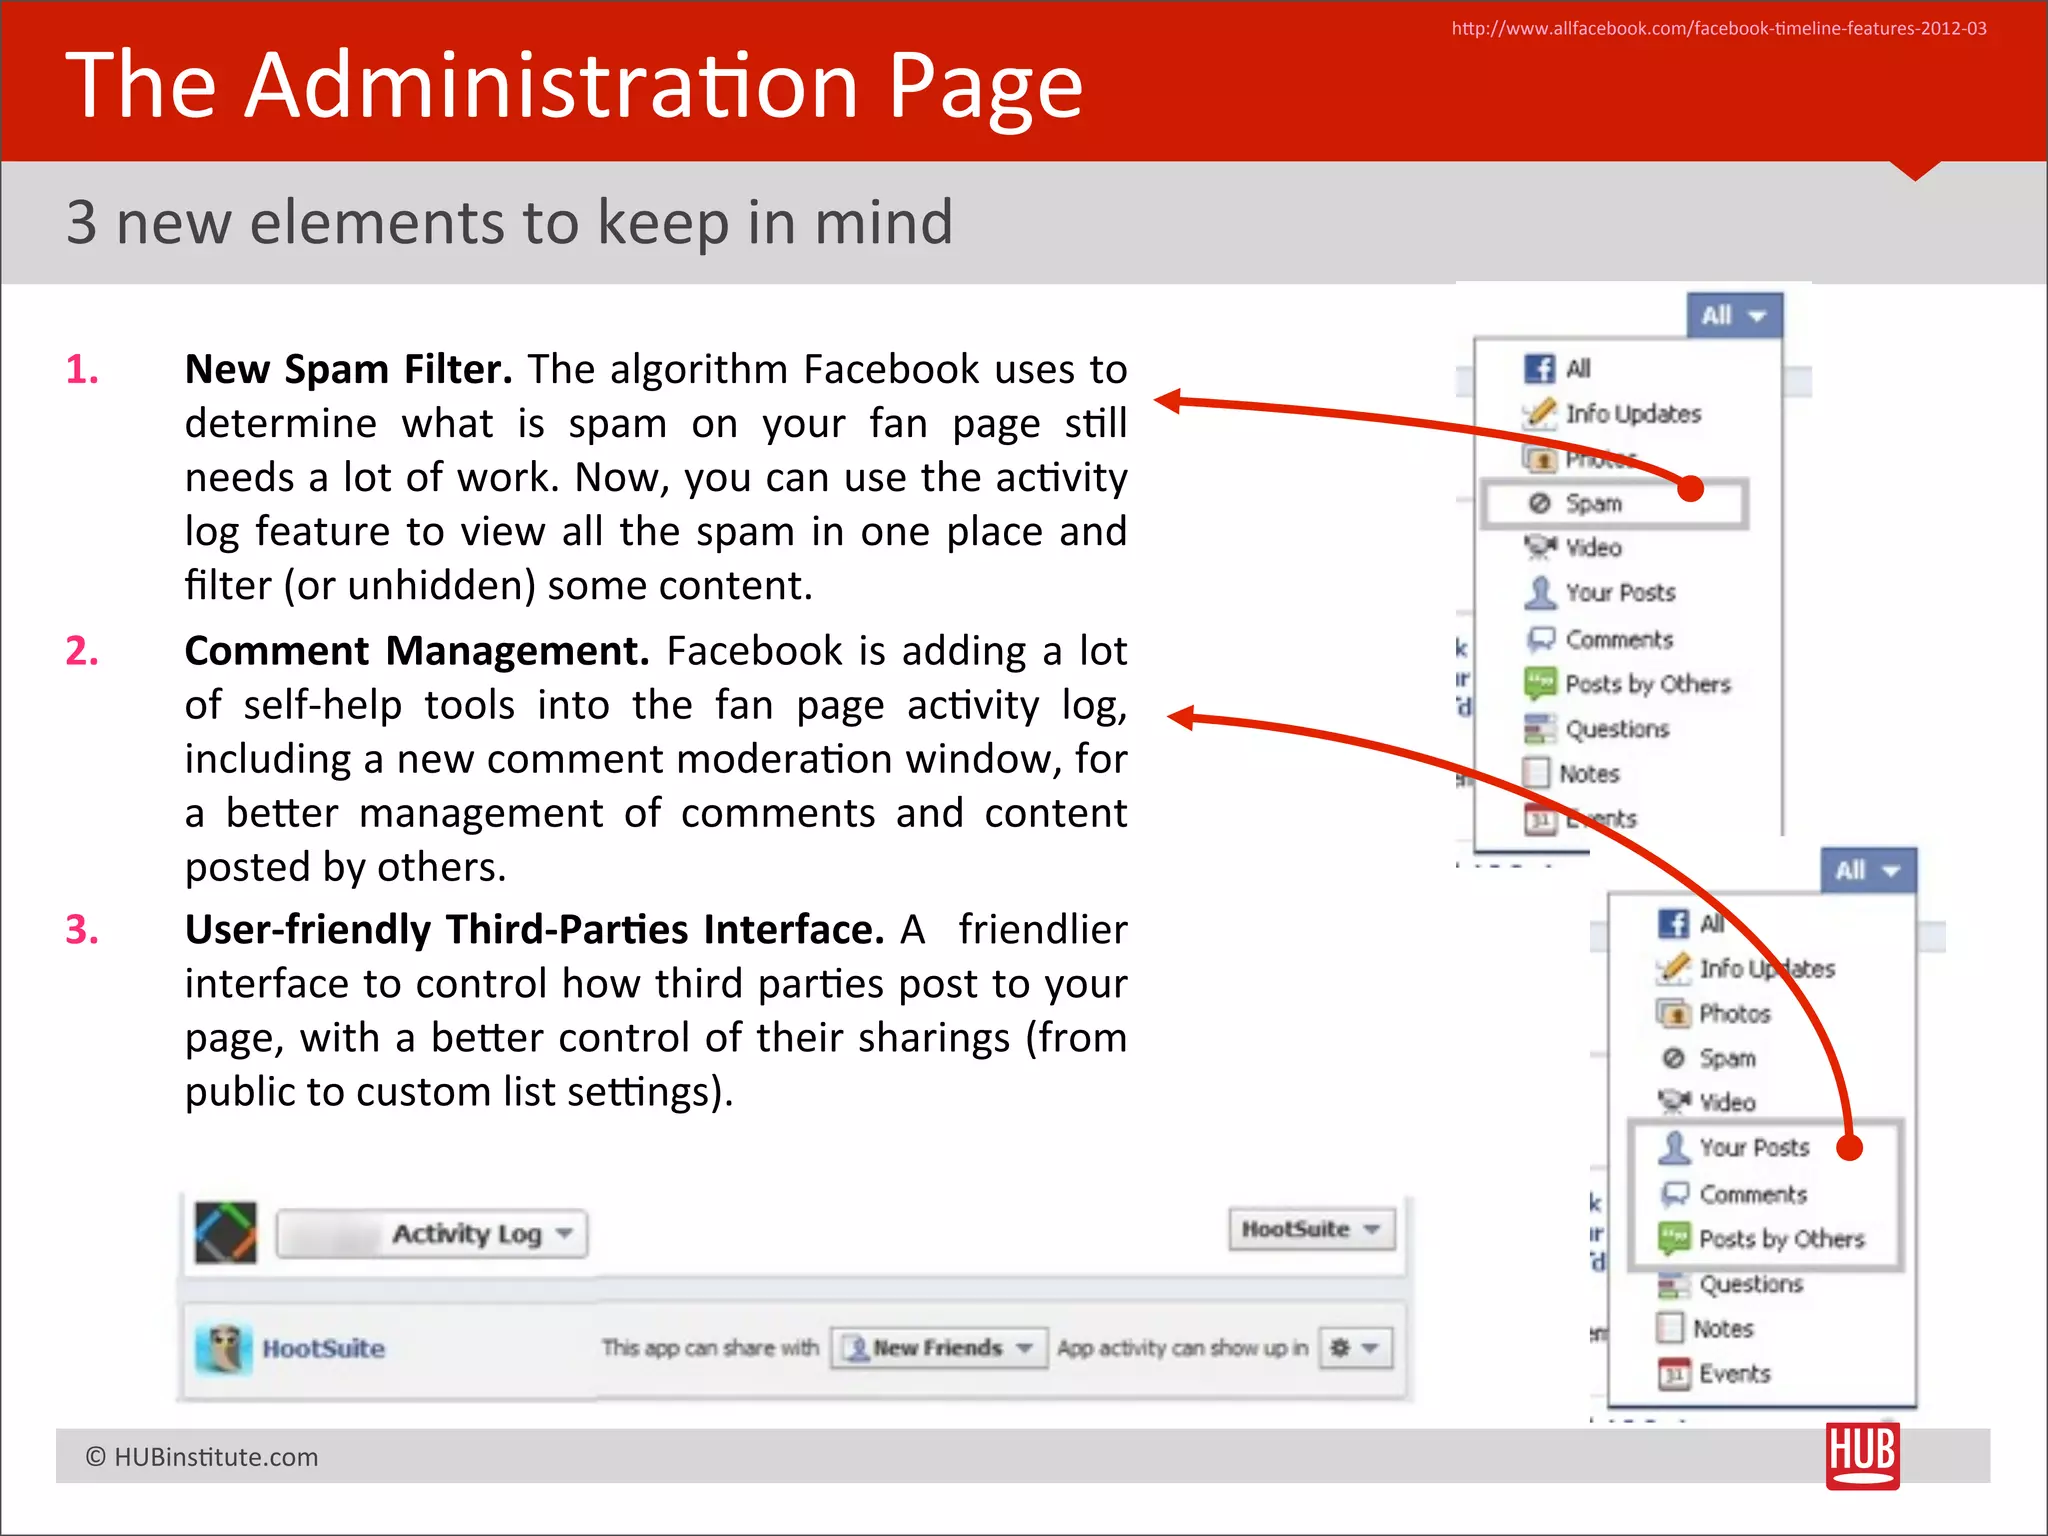Click 'App activity can show up in' label

1183,1348
